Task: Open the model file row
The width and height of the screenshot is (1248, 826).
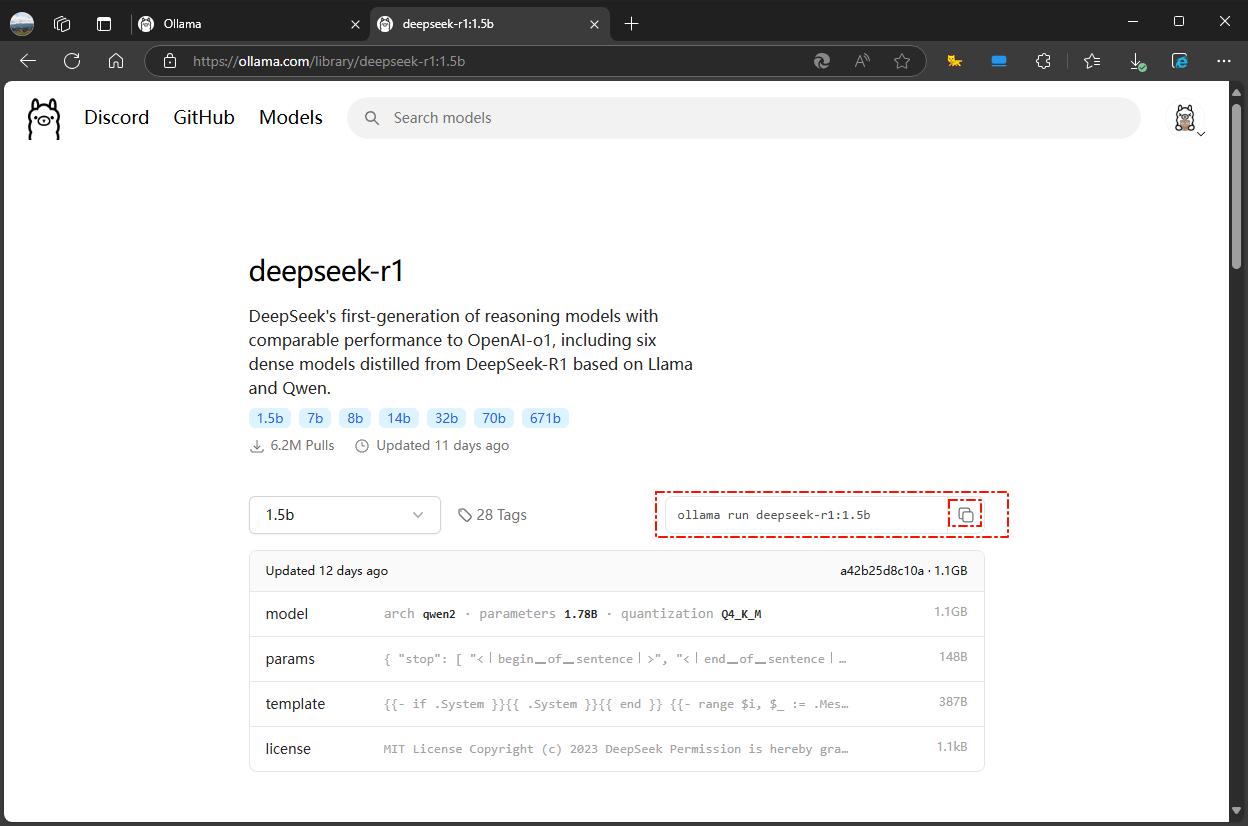Action: pos(616,614)
